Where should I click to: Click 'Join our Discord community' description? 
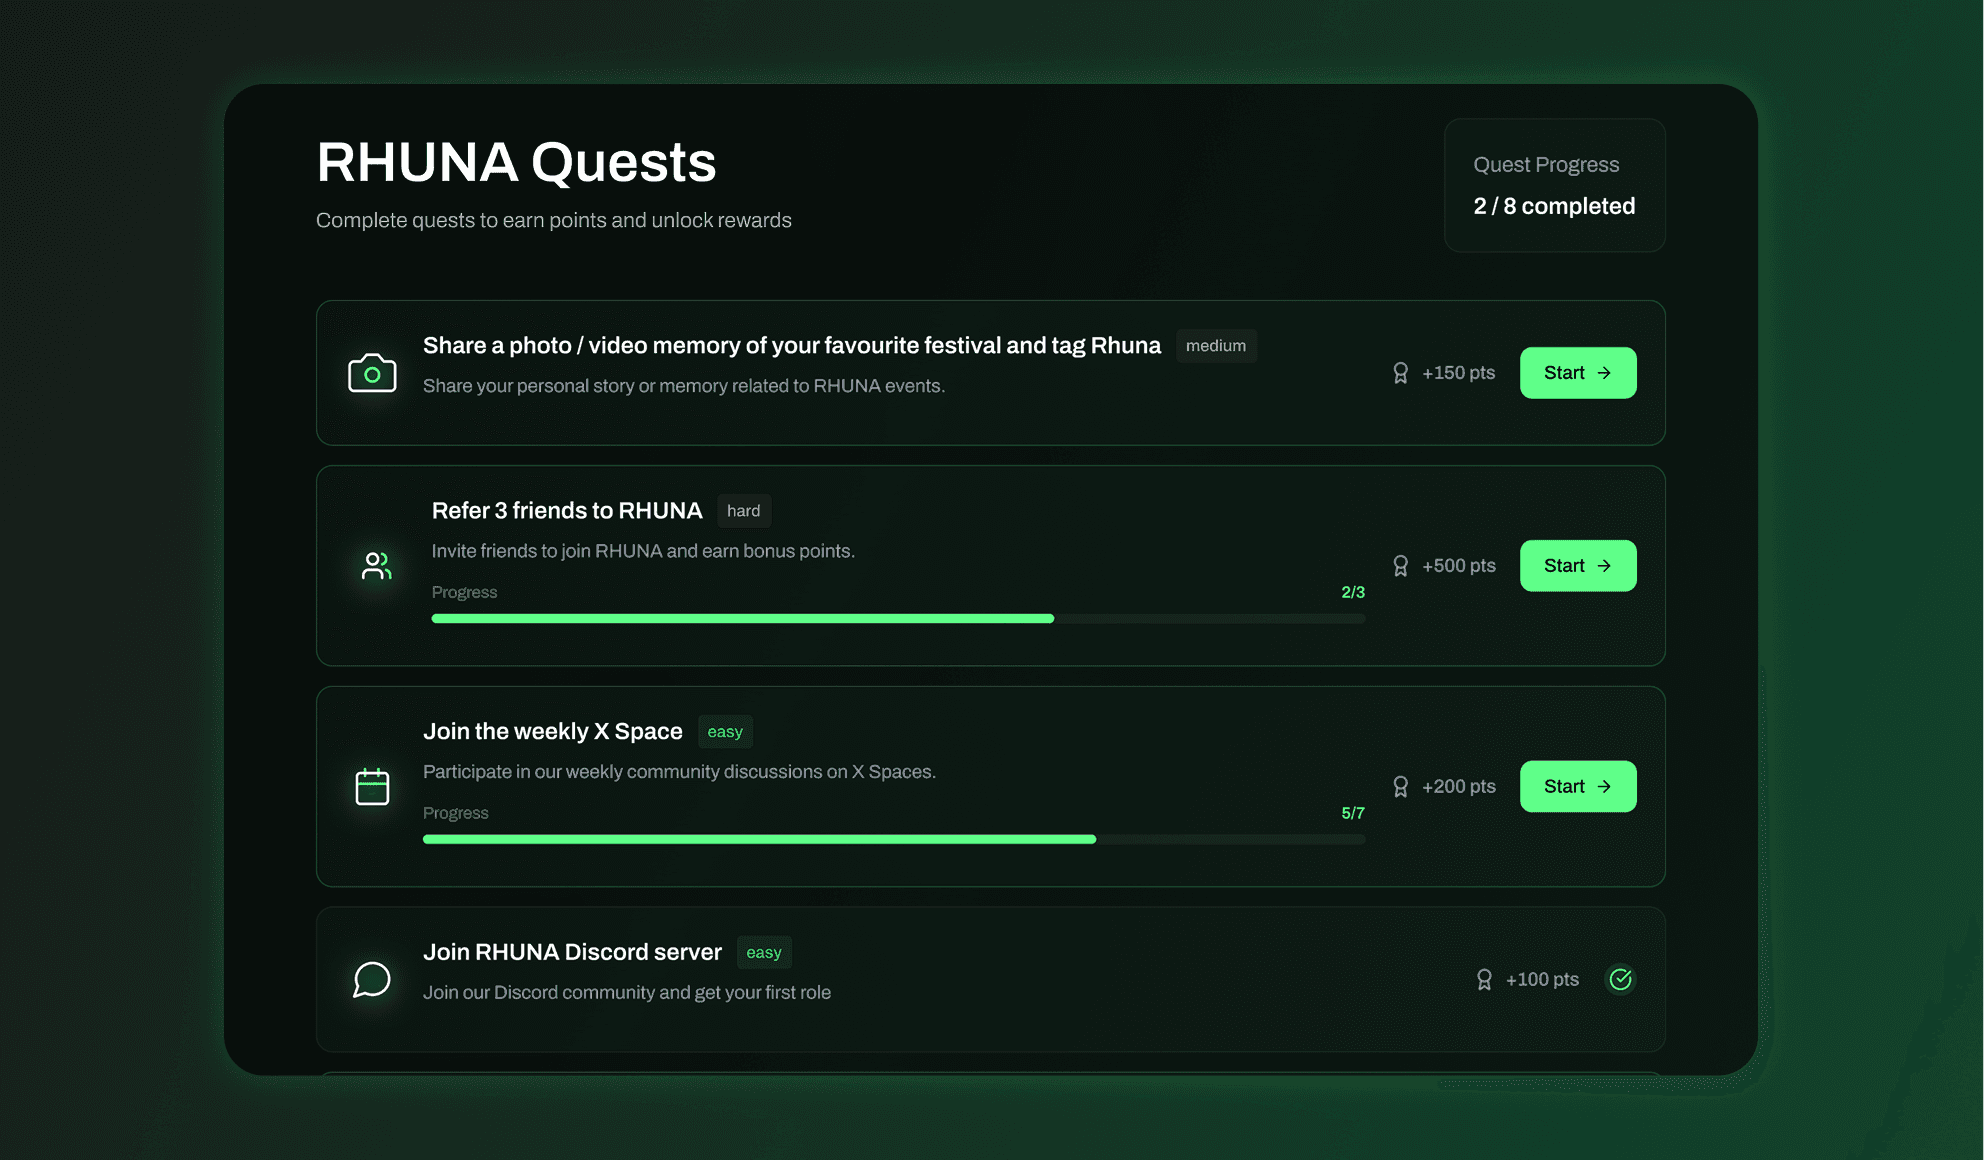pyautogui.click(x=627, y=993)
